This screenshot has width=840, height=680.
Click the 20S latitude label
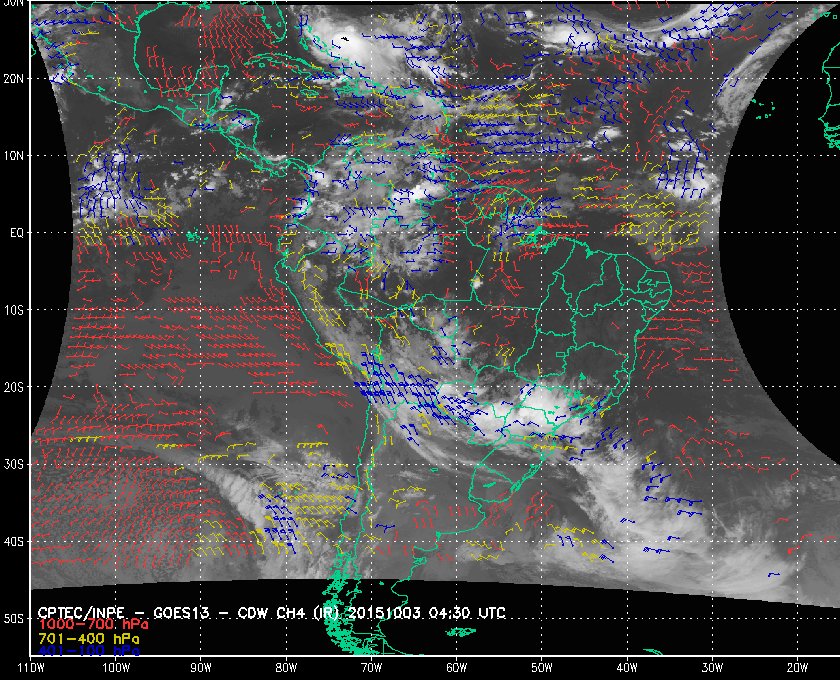pos(13,387)
